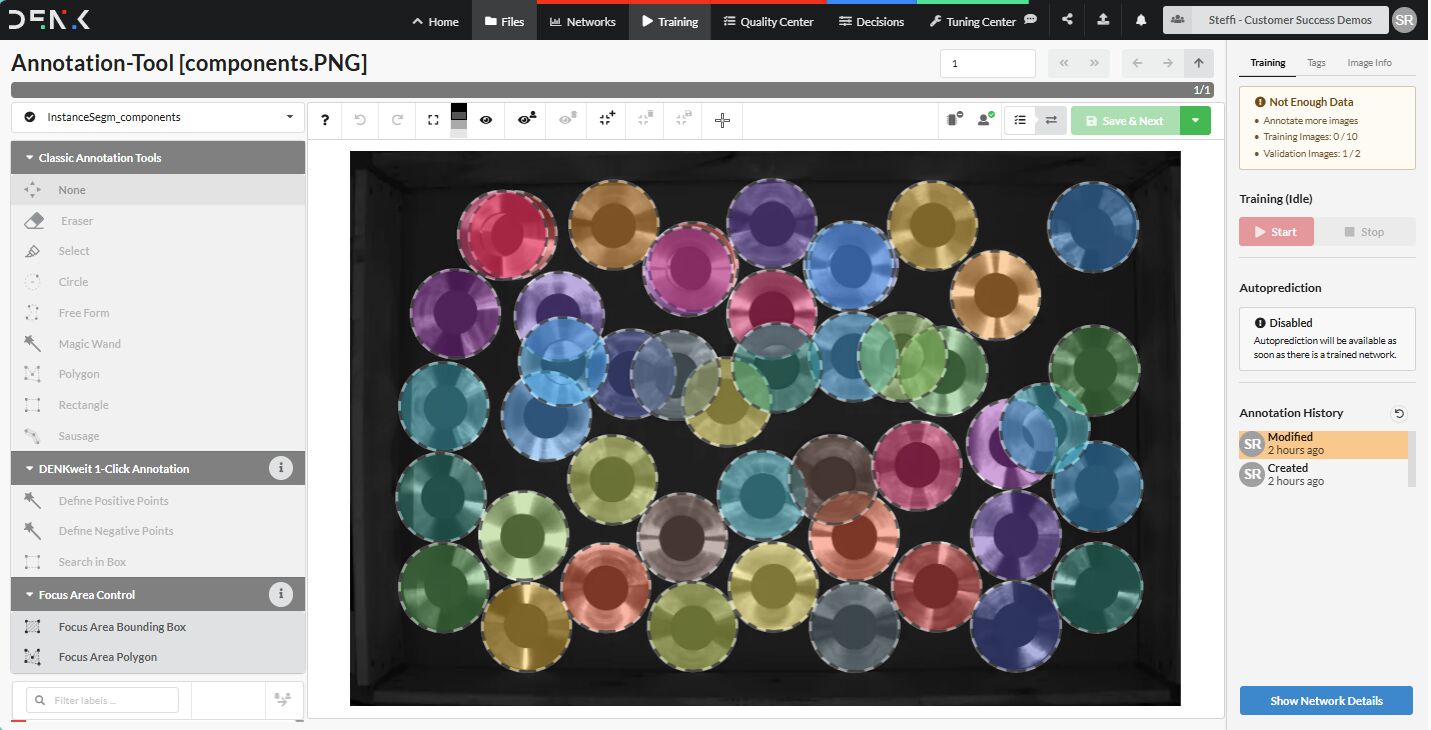Viewport: 1431px width, 730px height.
Task: Click the share icon in top bar
Action: (x=1068, y=20)
